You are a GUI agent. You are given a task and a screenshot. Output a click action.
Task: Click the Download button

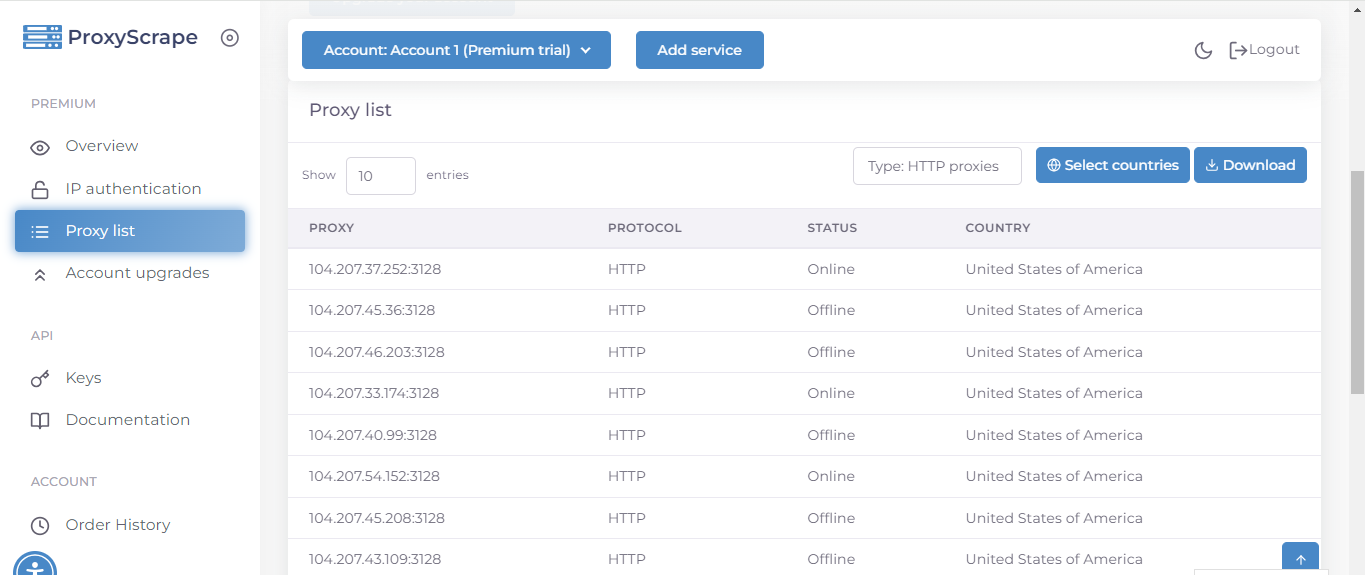[1250, 165]
